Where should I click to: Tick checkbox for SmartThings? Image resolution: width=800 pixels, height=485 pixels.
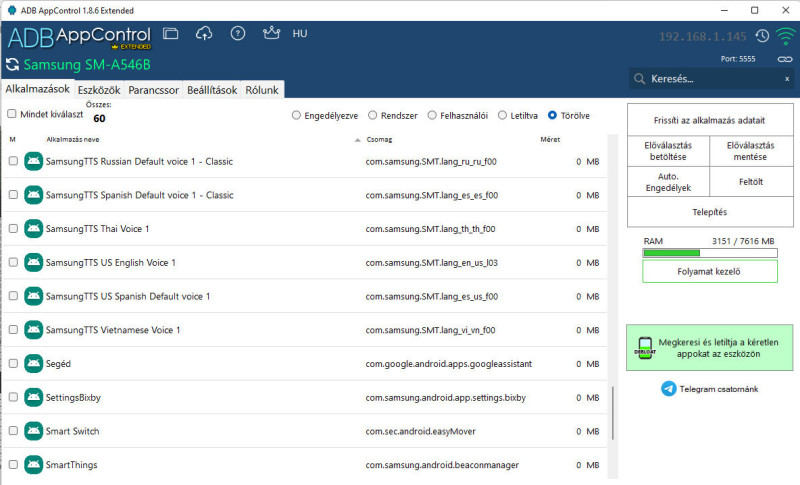pos(13,464)
